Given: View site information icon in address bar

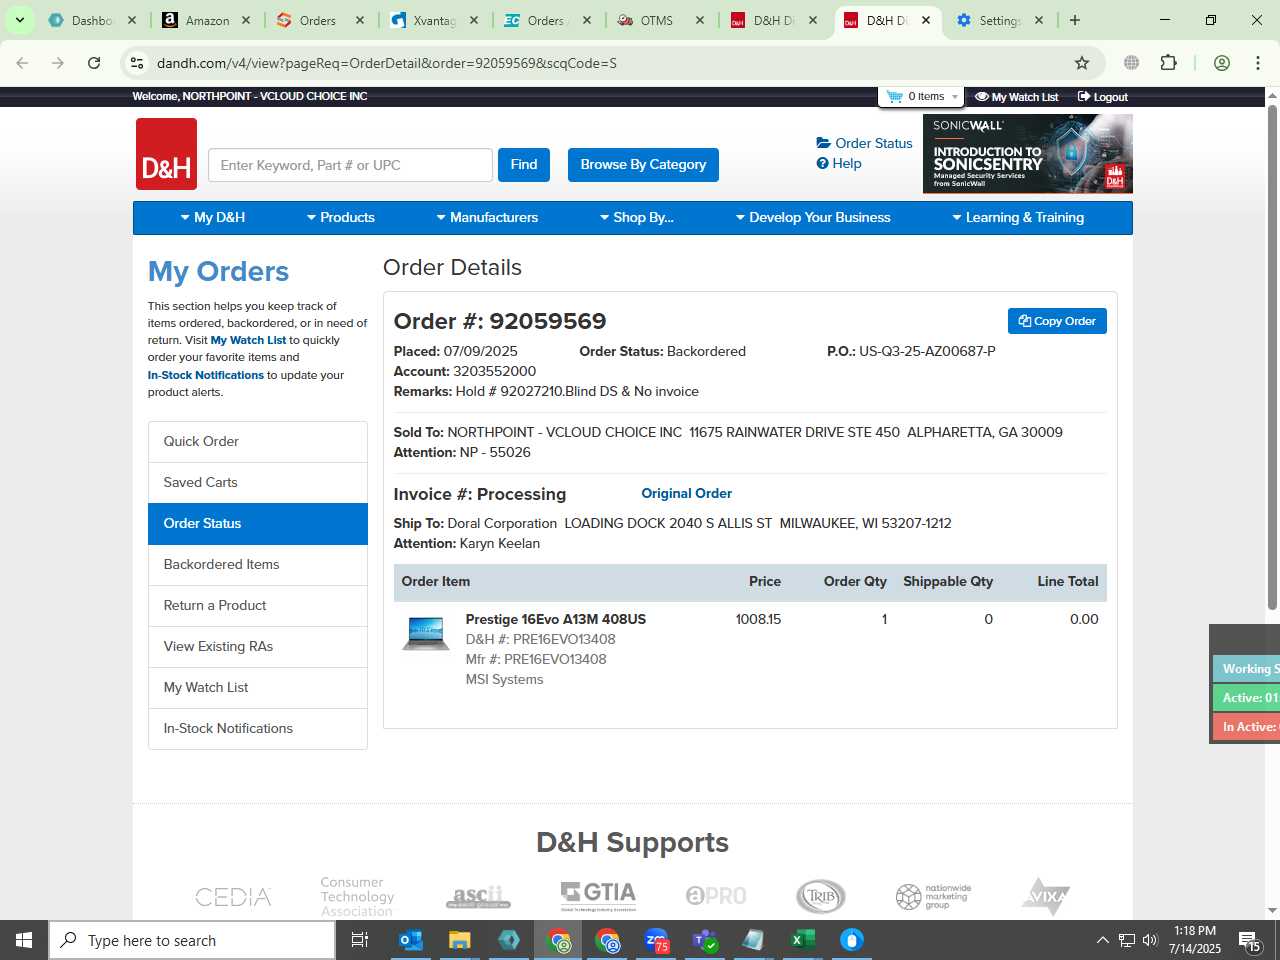Looking at the screenshot, I should tap(137, 63).
